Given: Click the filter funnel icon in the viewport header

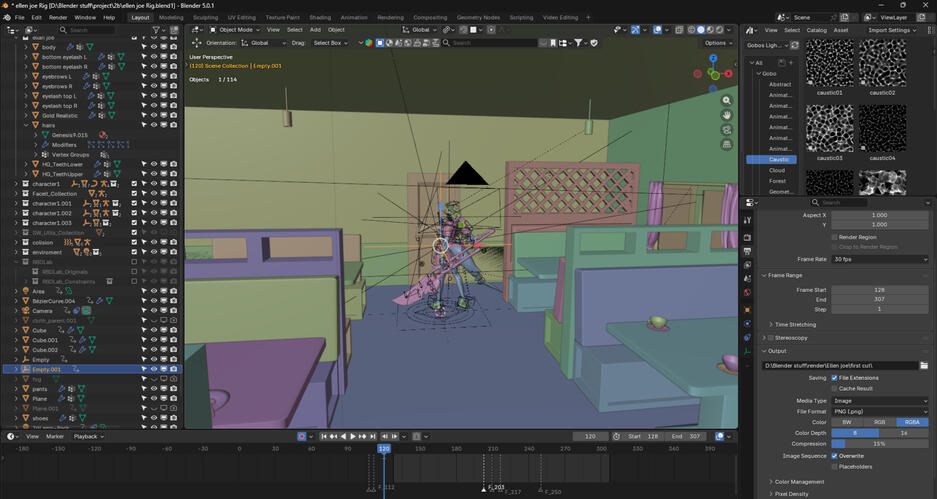Looking at the screenshot, I should [579, 43].
